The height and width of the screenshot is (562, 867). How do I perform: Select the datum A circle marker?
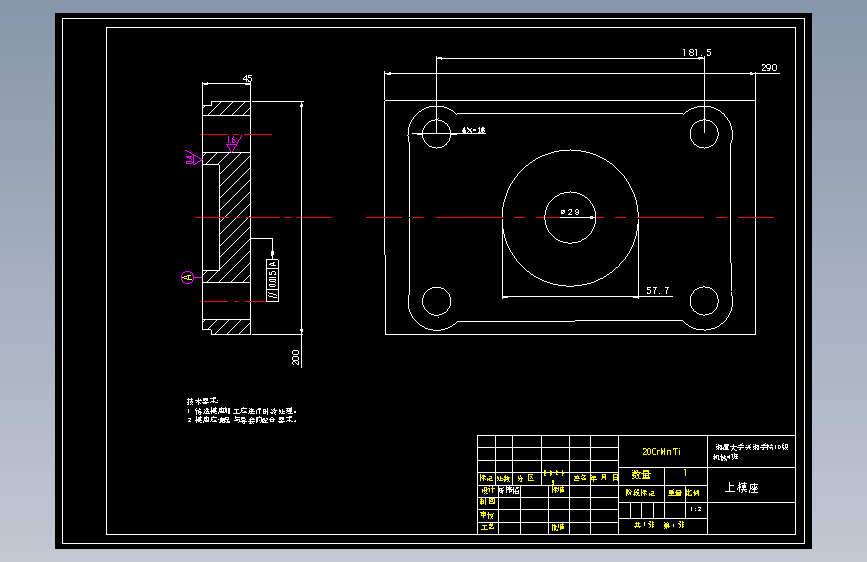click(187, 277)
